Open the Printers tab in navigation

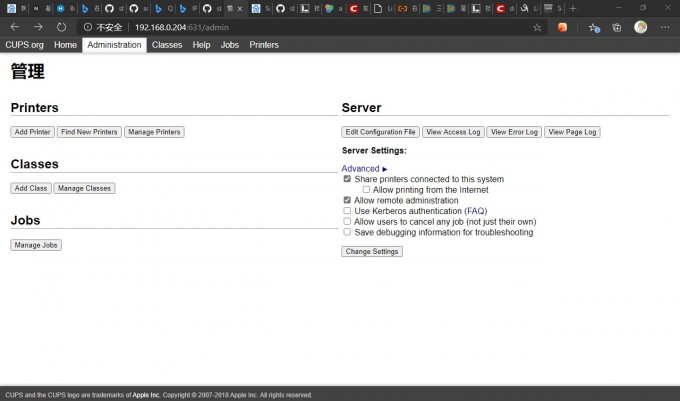pos(264,45)
